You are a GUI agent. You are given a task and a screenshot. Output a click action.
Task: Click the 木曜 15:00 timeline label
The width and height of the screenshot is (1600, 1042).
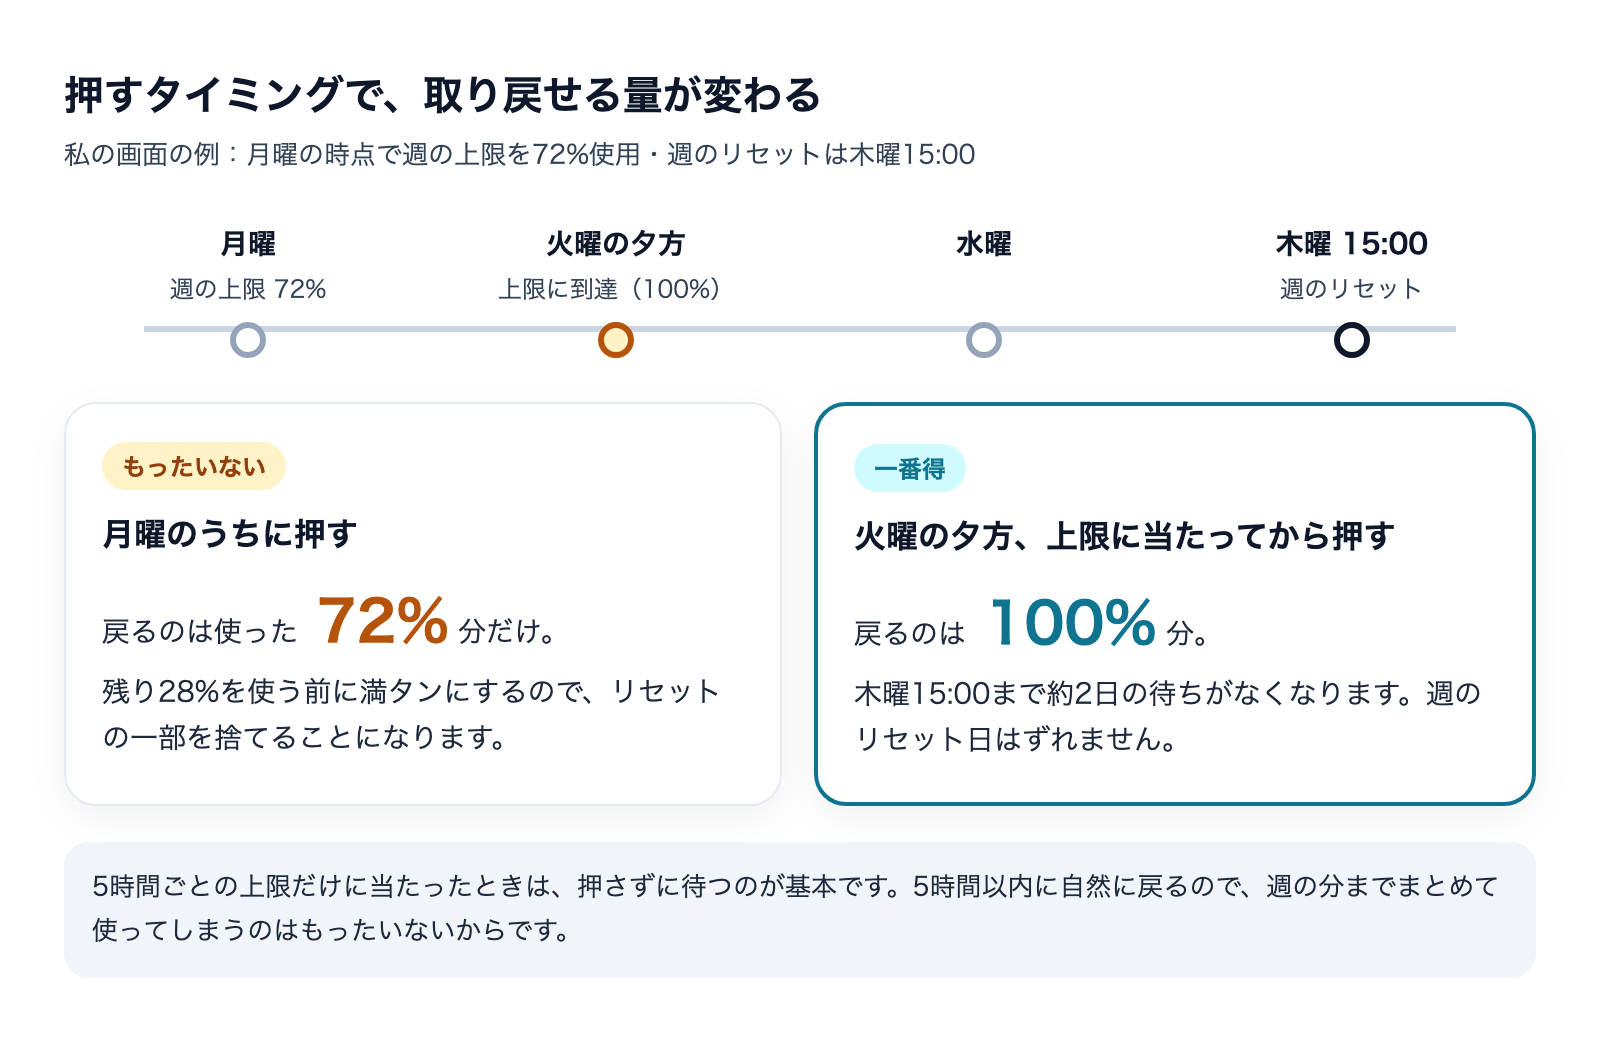click(1352, 243)
